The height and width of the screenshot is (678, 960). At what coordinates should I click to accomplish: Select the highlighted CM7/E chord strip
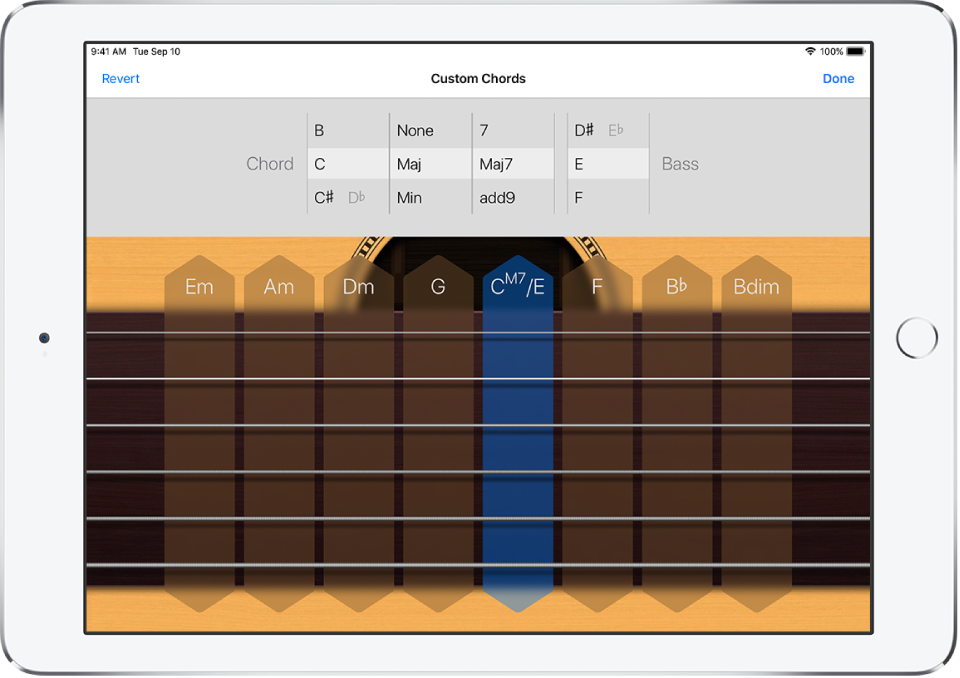click(x=516, y=286)
